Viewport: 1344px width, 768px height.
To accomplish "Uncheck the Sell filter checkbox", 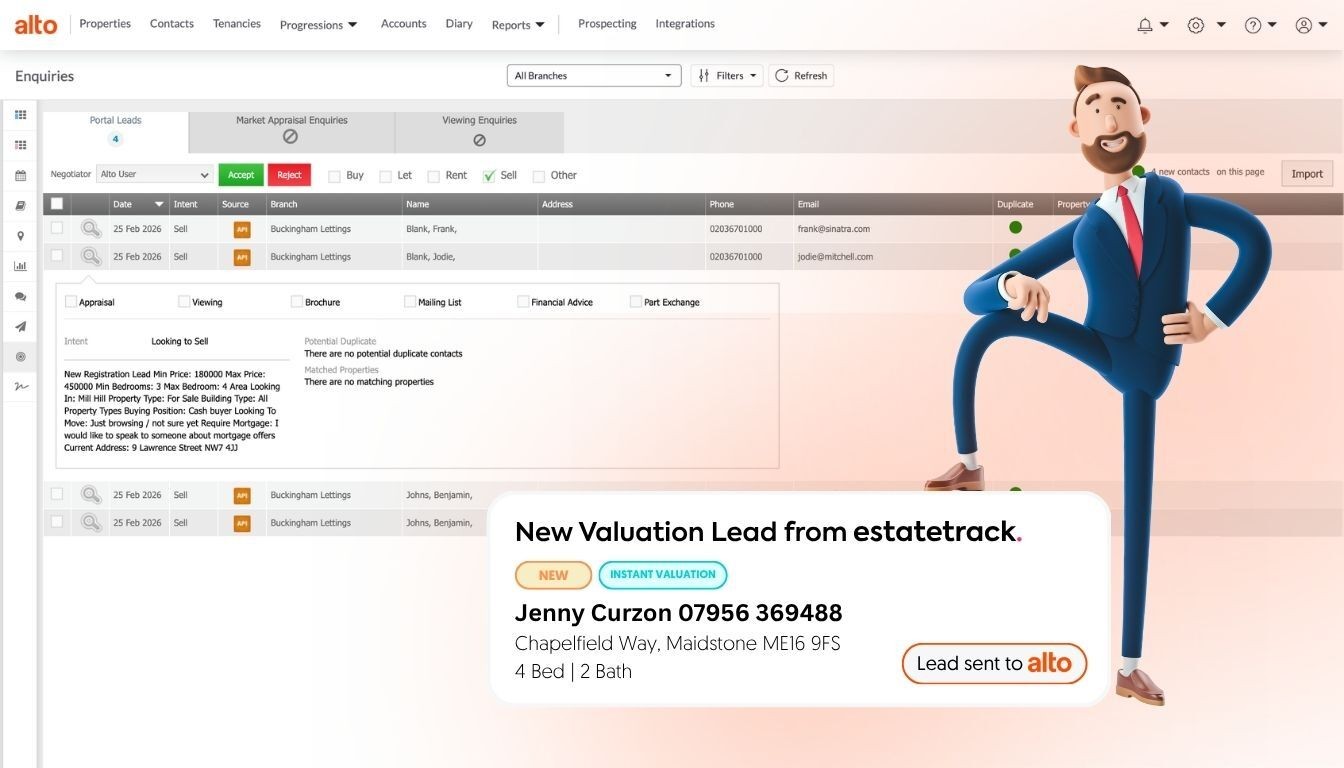I will pyautogui.click(x=490, y=175).
